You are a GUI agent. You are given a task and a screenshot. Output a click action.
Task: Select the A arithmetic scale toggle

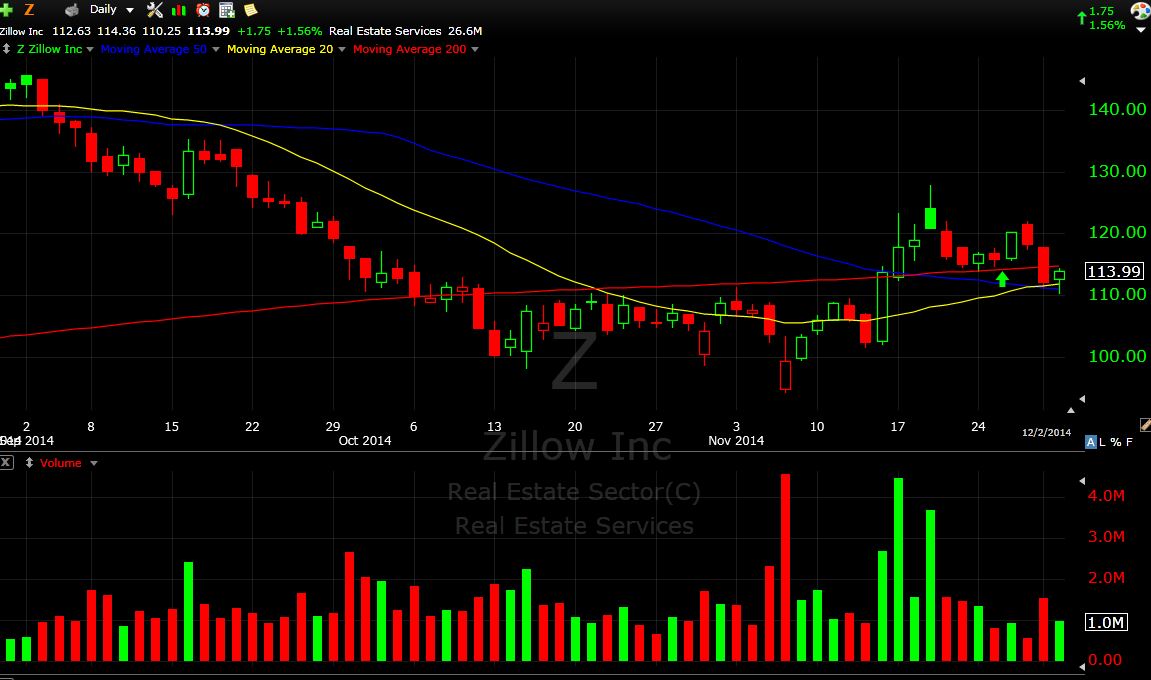click(x=1091, y=442)
